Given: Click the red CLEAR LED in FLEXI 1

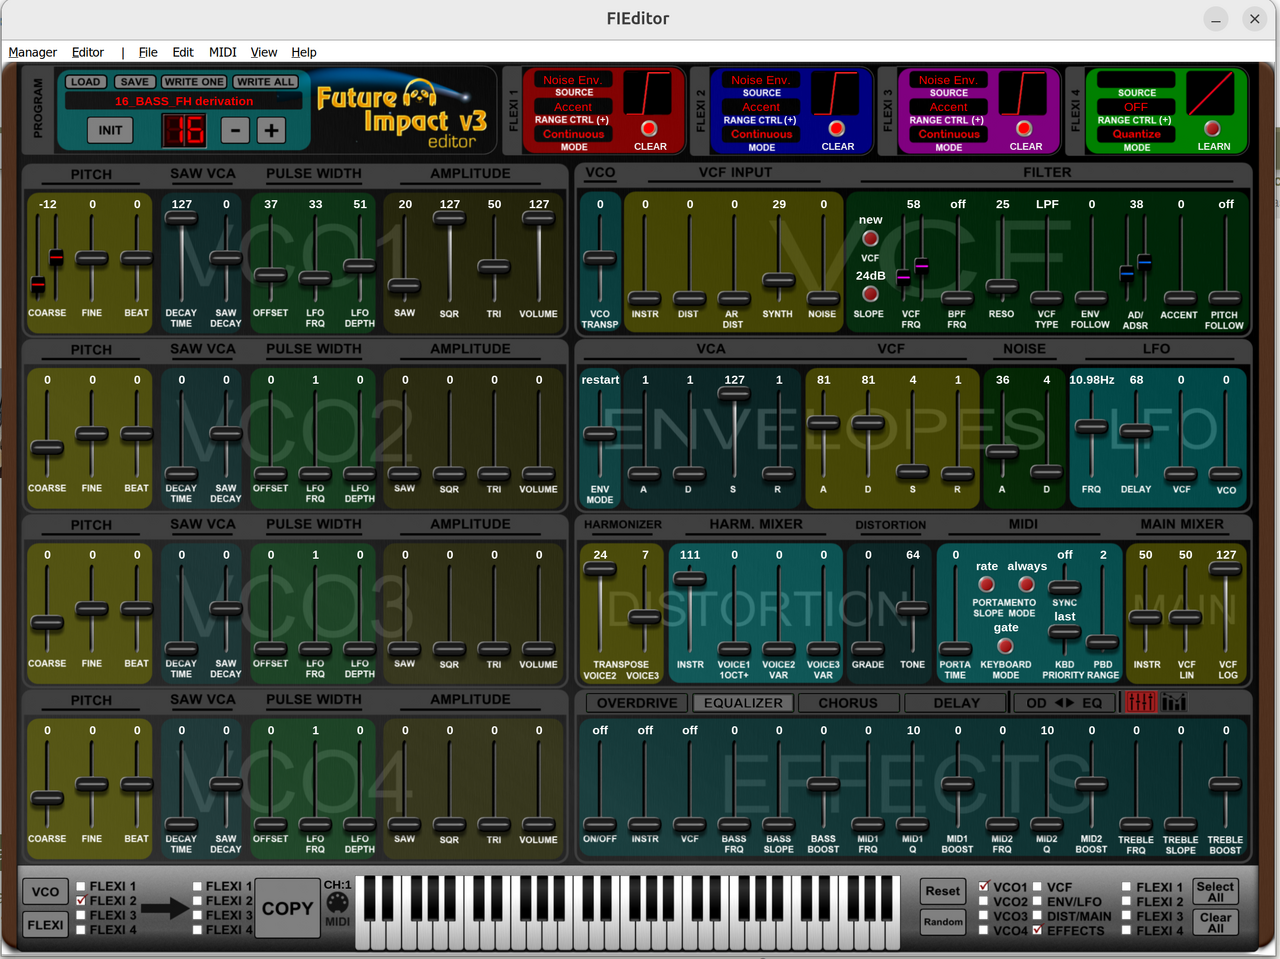Looking at the screenshot, I should (x=649, y=128).
